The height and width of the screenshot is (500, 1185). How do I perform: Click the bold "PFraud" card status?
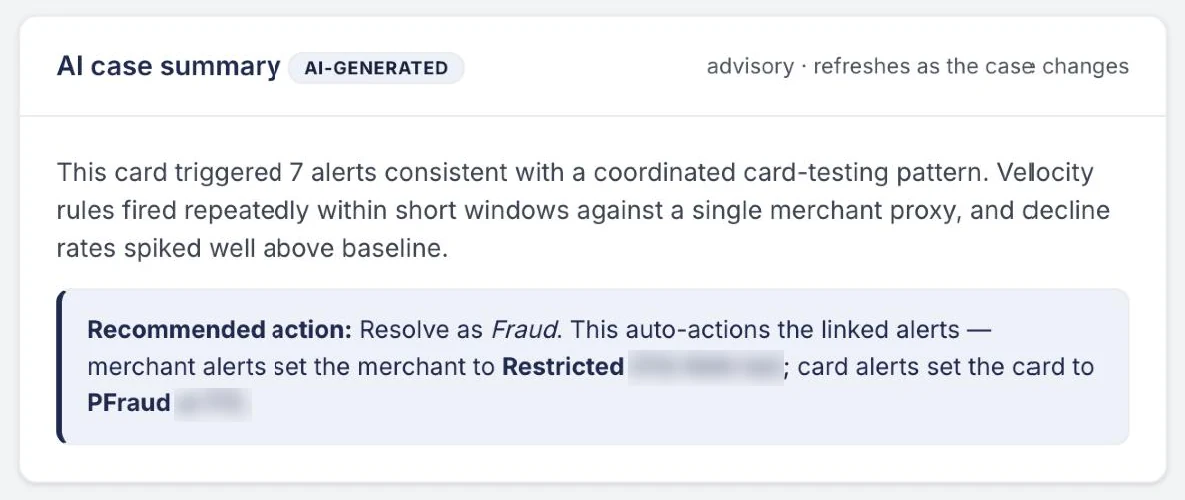point(128,403)
